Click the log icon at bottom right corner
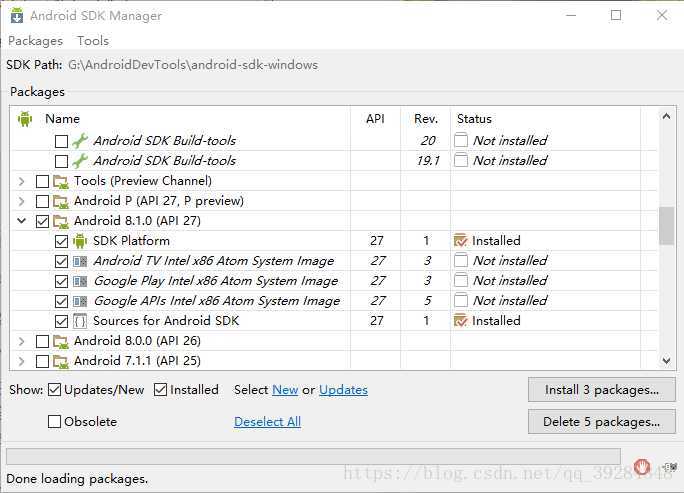 [670, 467]
